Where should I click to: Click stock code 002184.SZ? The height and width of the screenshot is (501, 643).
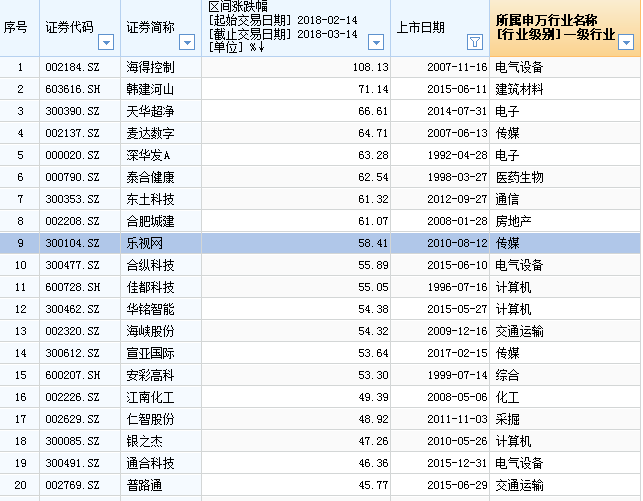pos(72,67)
